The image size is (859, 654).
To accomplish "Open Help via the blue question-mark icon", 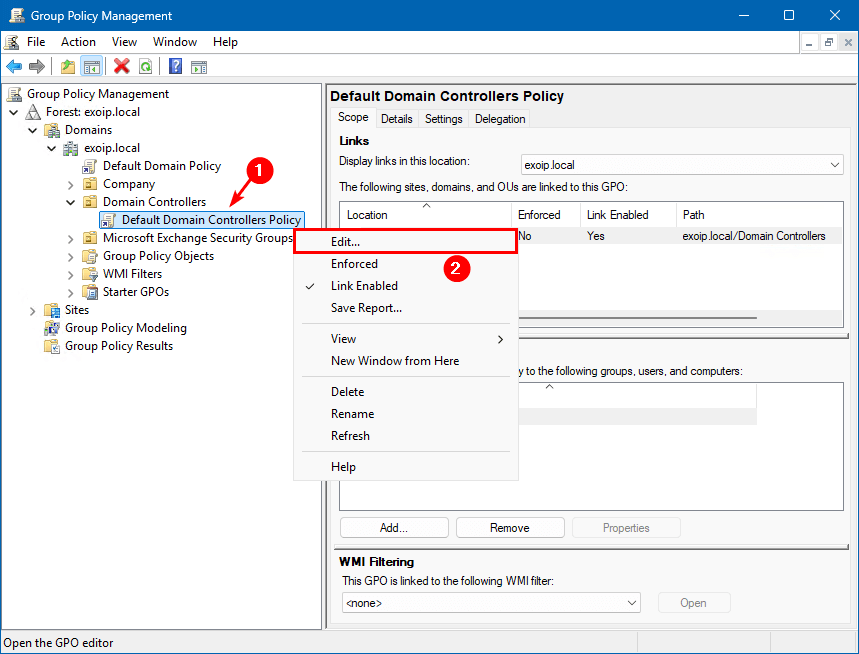I will (175, 67).
